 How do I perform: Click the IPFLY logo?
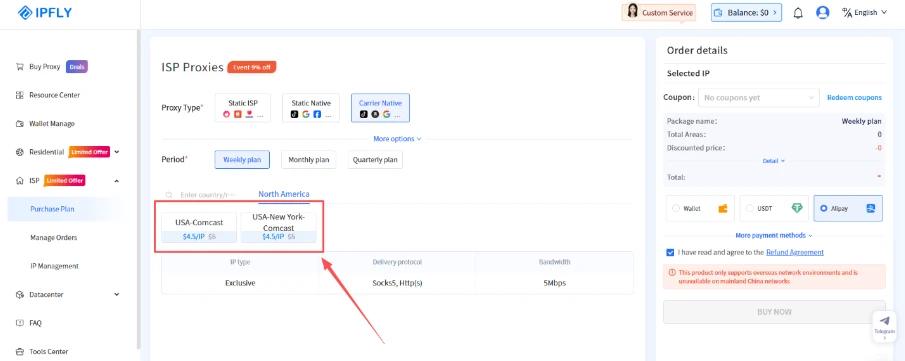tap(44, 12)
